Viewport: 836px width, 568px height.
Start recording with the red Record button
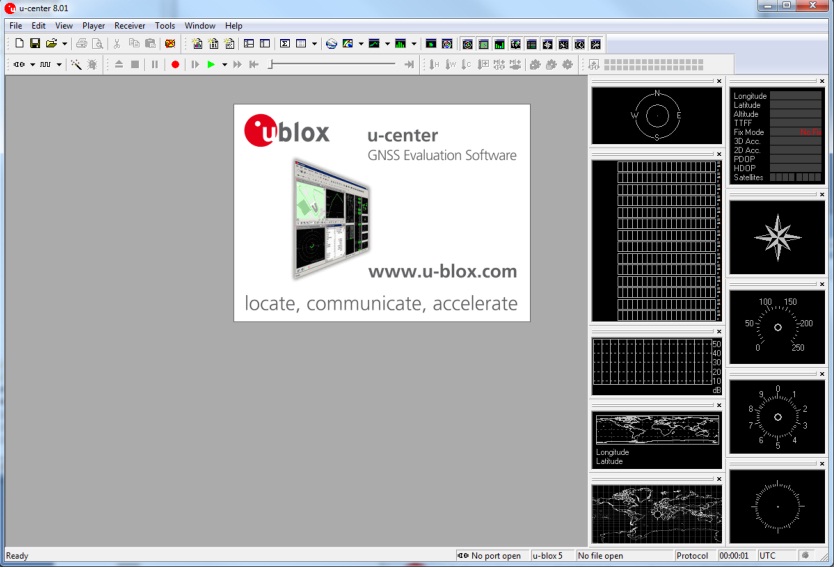[175, 65]
